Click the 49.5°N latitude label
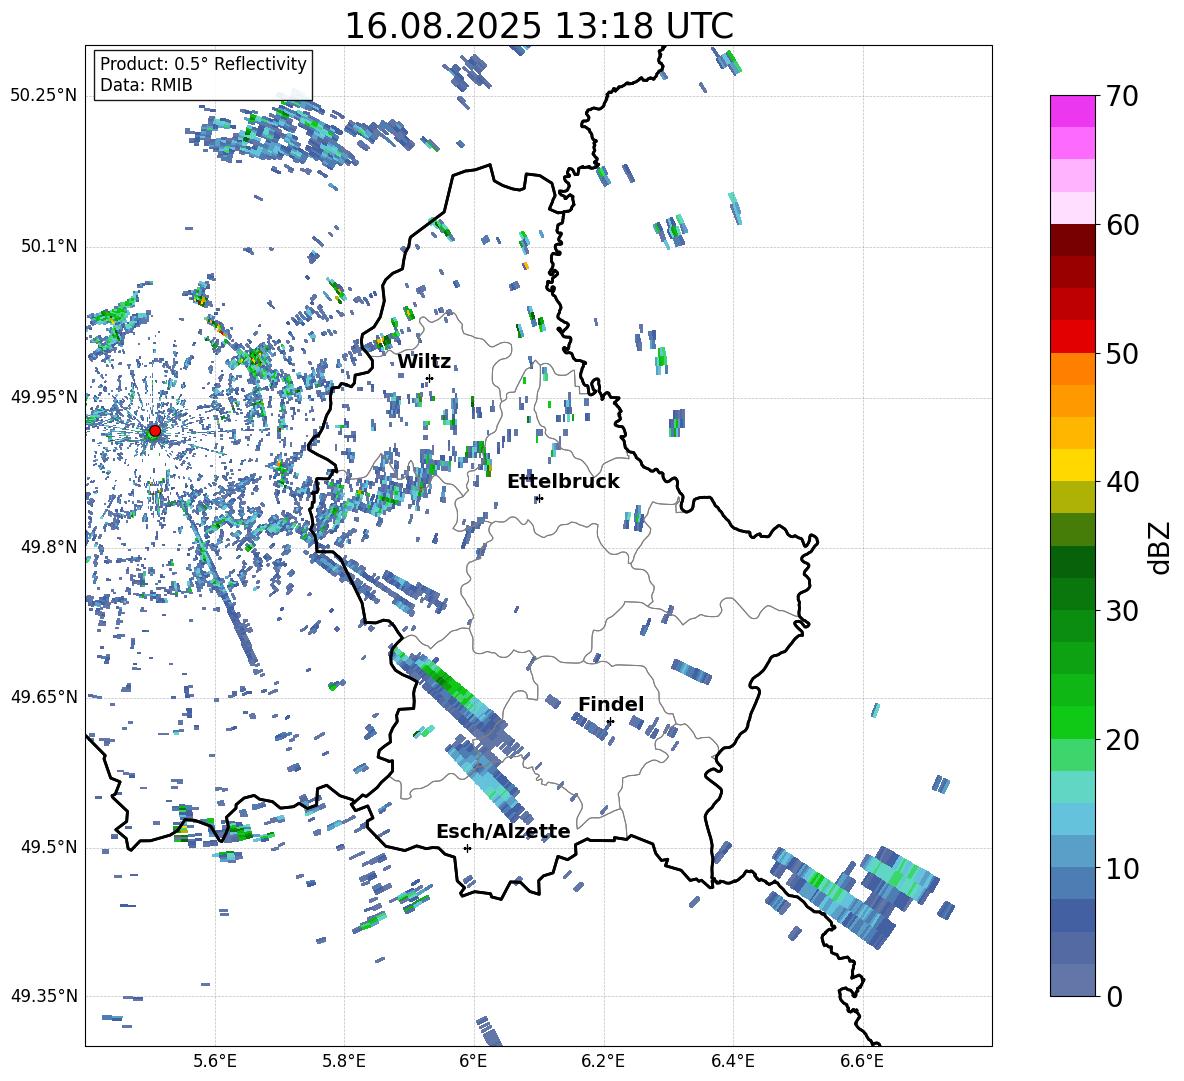The height and width of the screenshot is (1081, 1184). [49, 847]
